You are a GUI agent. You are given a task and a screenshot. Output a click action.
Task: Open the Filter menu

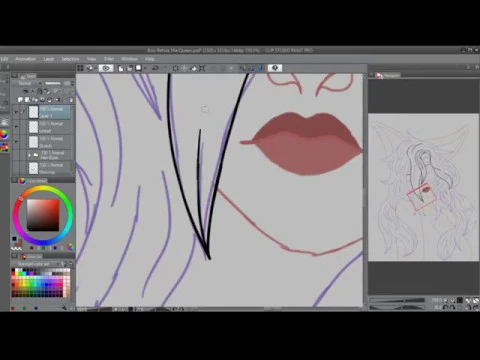(x=109, y=59)
